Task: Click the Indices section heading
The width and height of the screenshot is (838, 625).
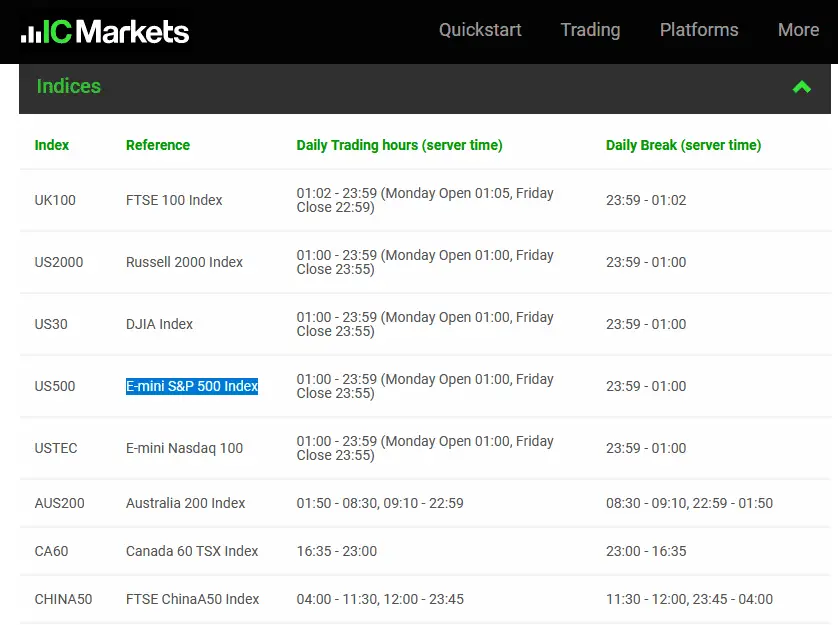Action: pyautogui.click(x=68, y=86)
